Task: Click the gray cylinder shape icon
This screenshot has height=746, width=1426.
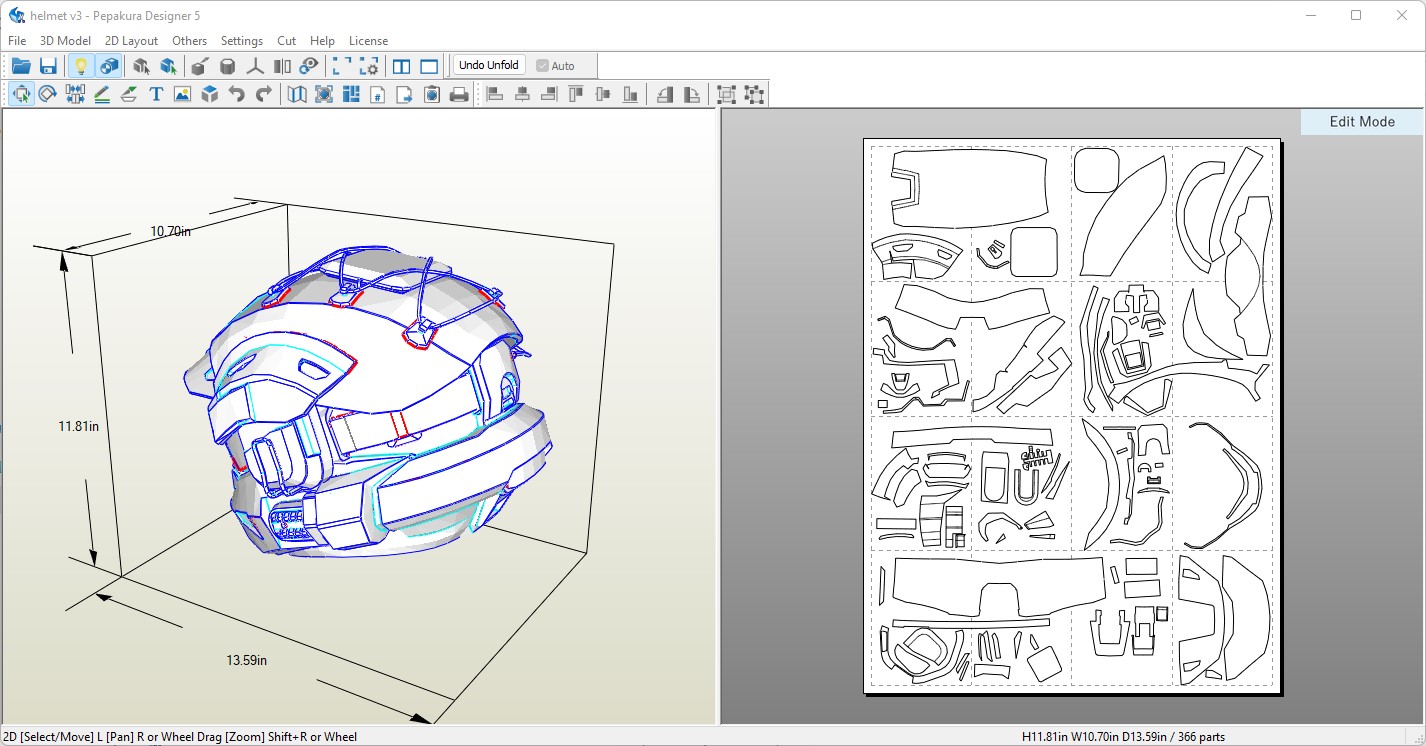Action: [x=228, y=66]
